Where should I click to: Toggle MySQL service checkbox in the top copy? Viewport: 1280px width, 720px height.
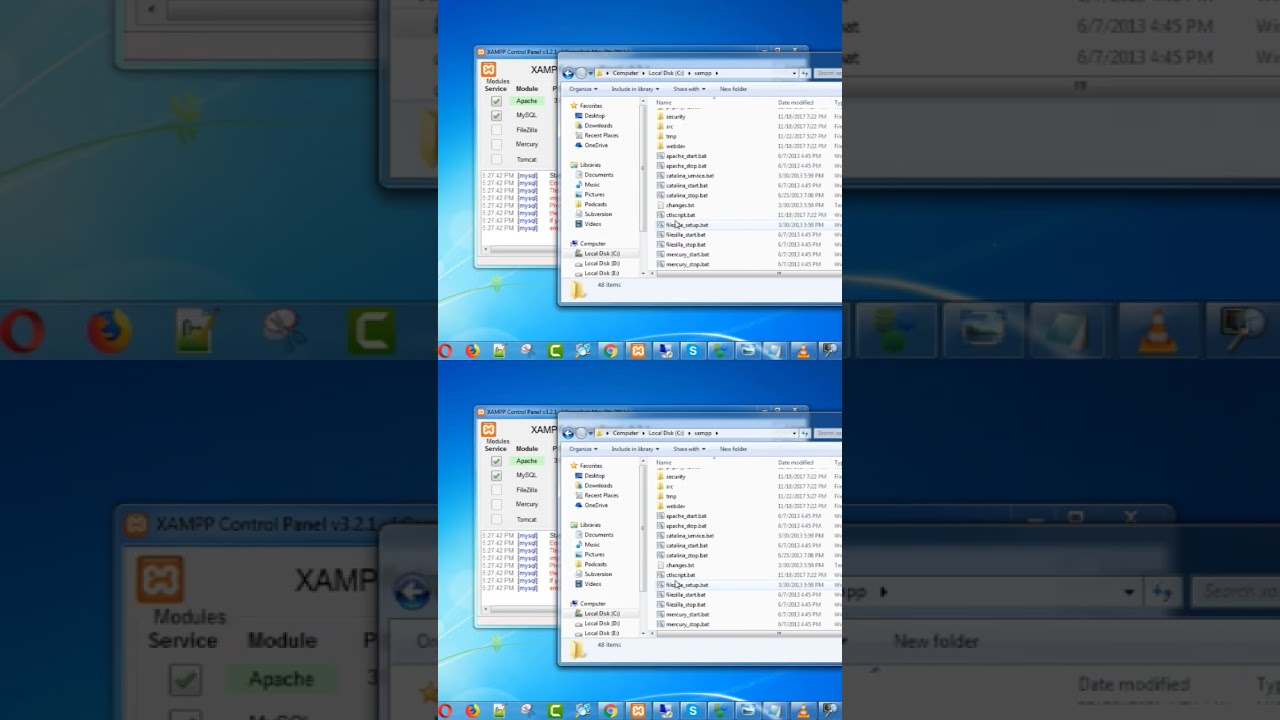point(496,115)
